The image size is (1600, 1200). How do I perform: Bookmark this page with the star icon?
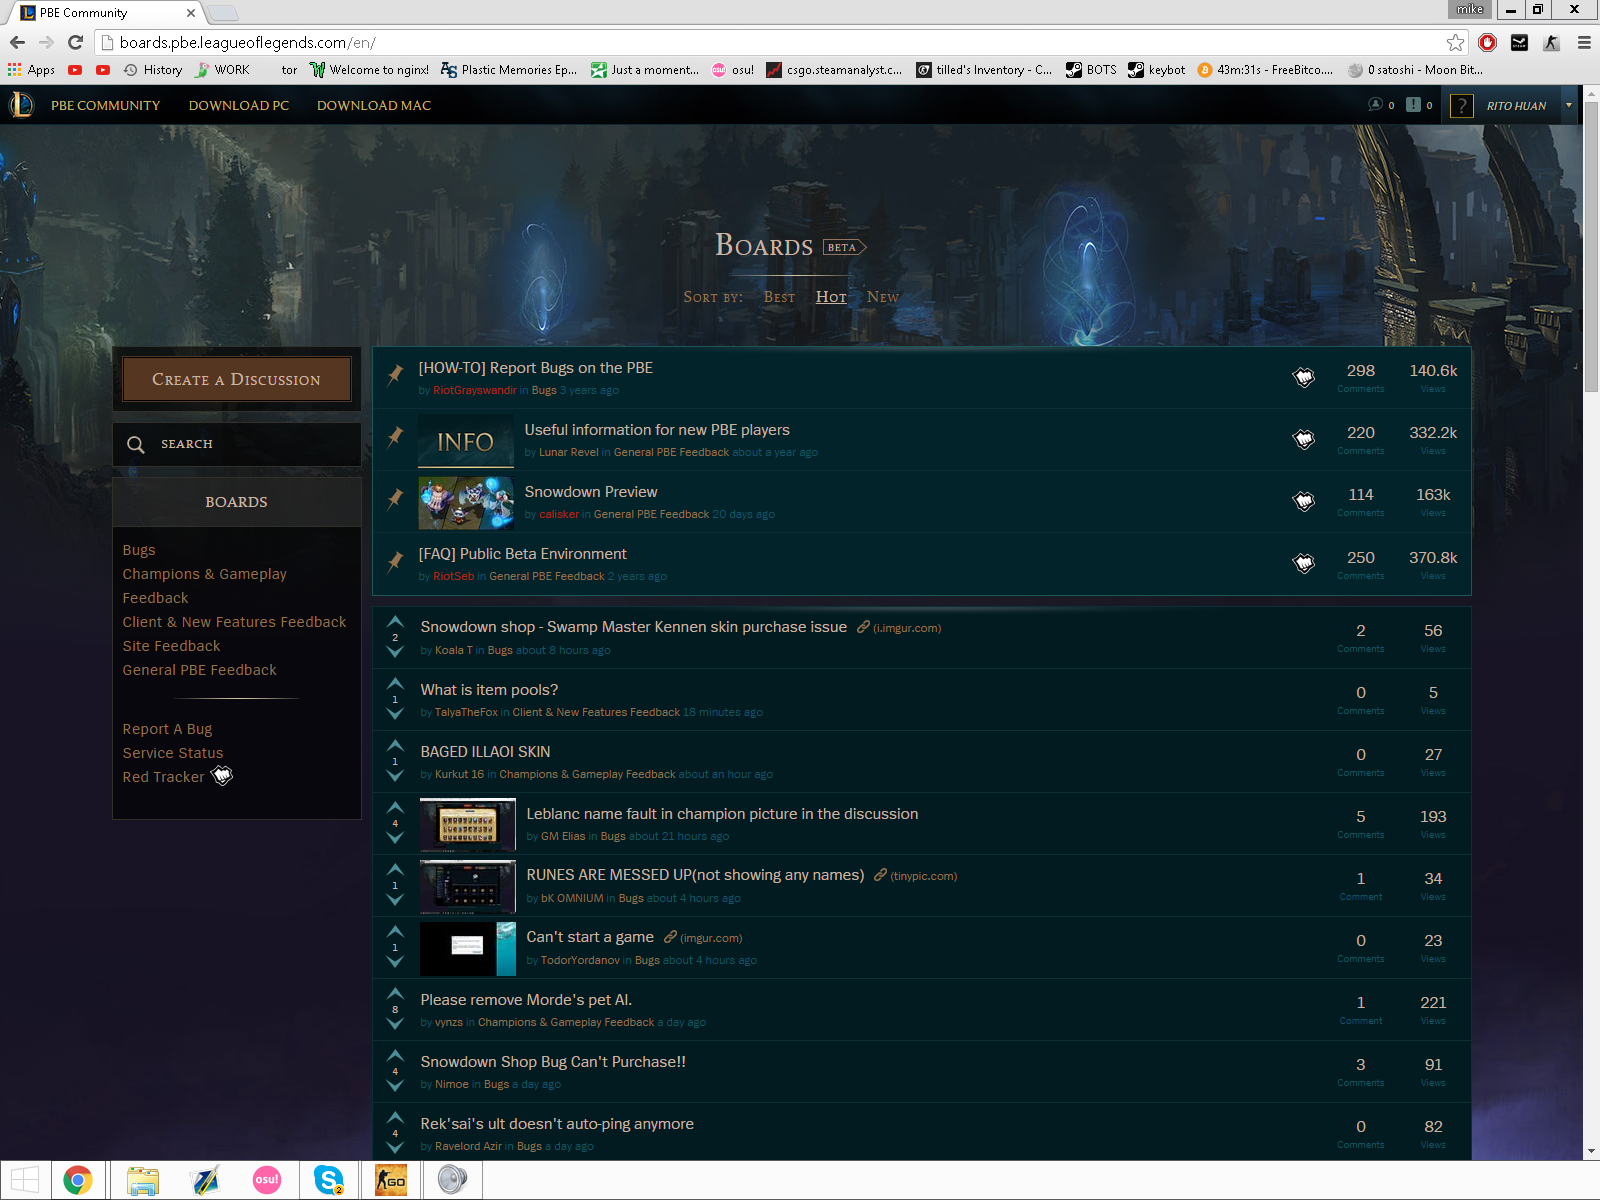tap(1455, 42)
